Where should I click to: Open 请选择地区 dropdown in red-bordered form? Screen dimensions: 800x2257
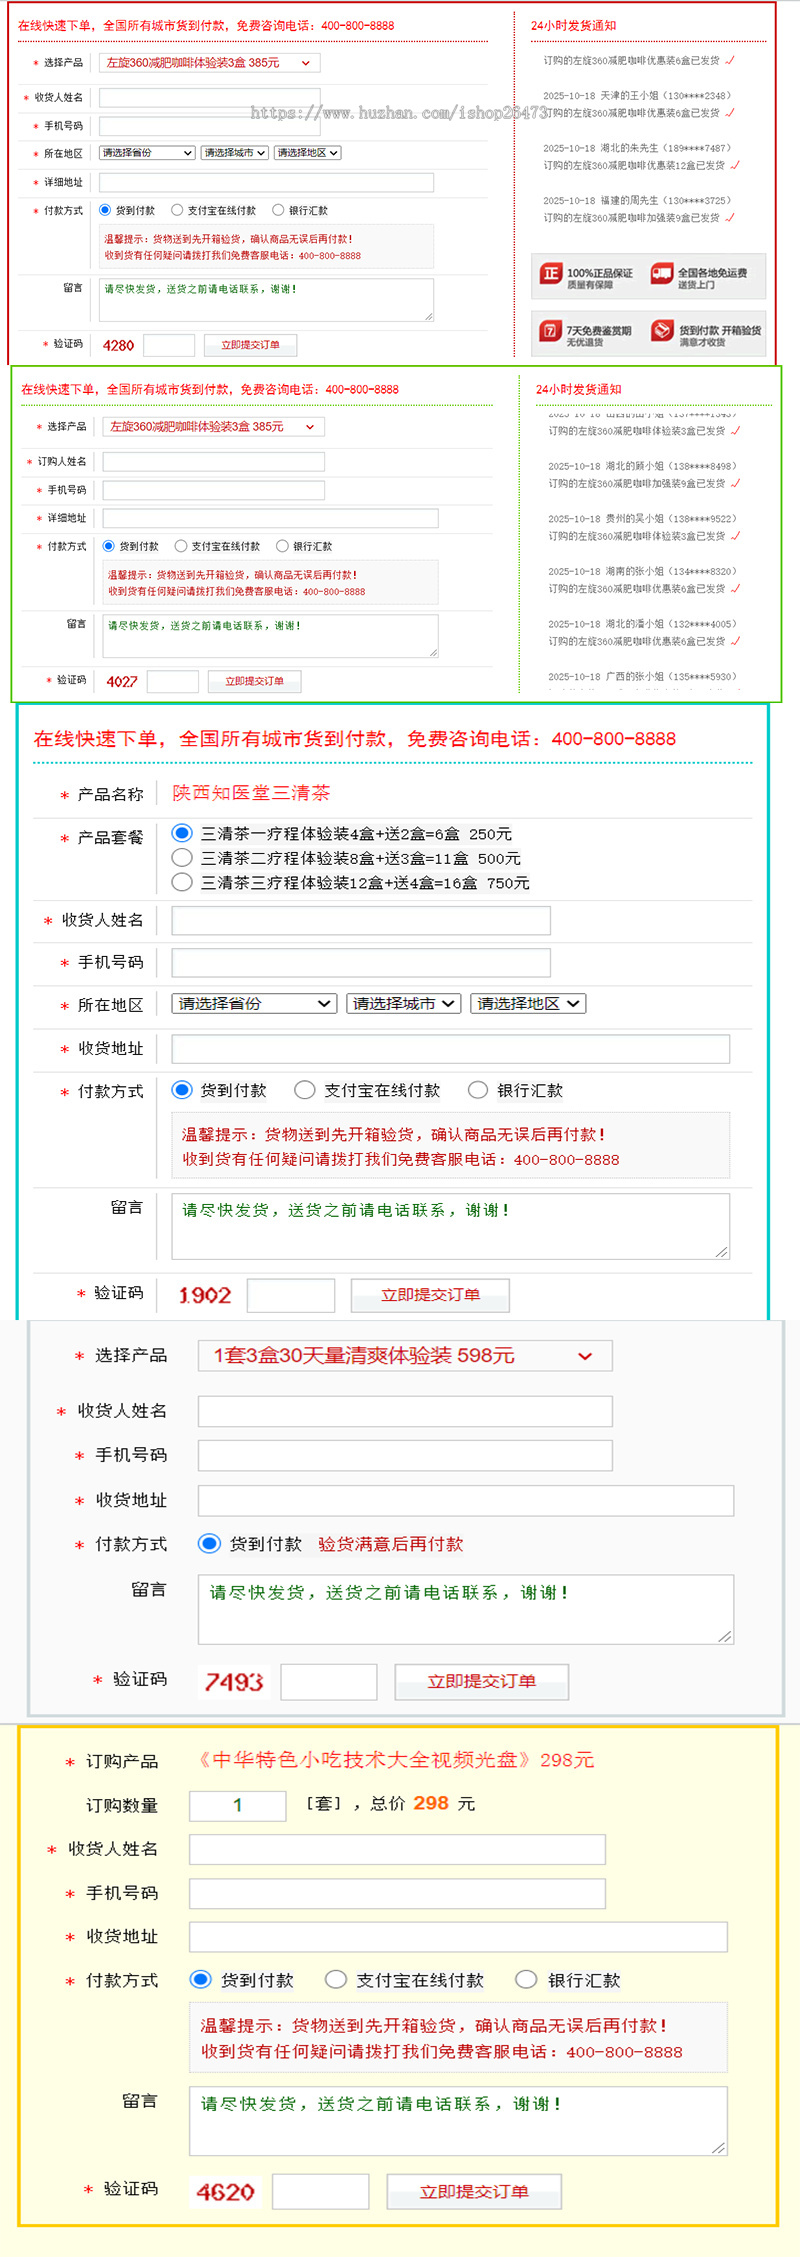click(x=308, y=153)
